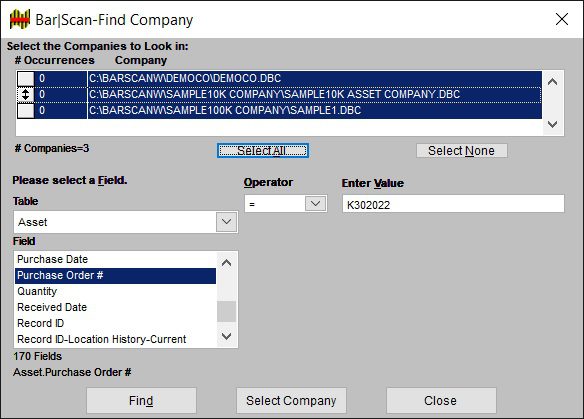Select the SAMPLE100K COMPANY\SAMPLE1.DBC path row
The width and height of the screenshot is (584, 419).
pos(315,111)
